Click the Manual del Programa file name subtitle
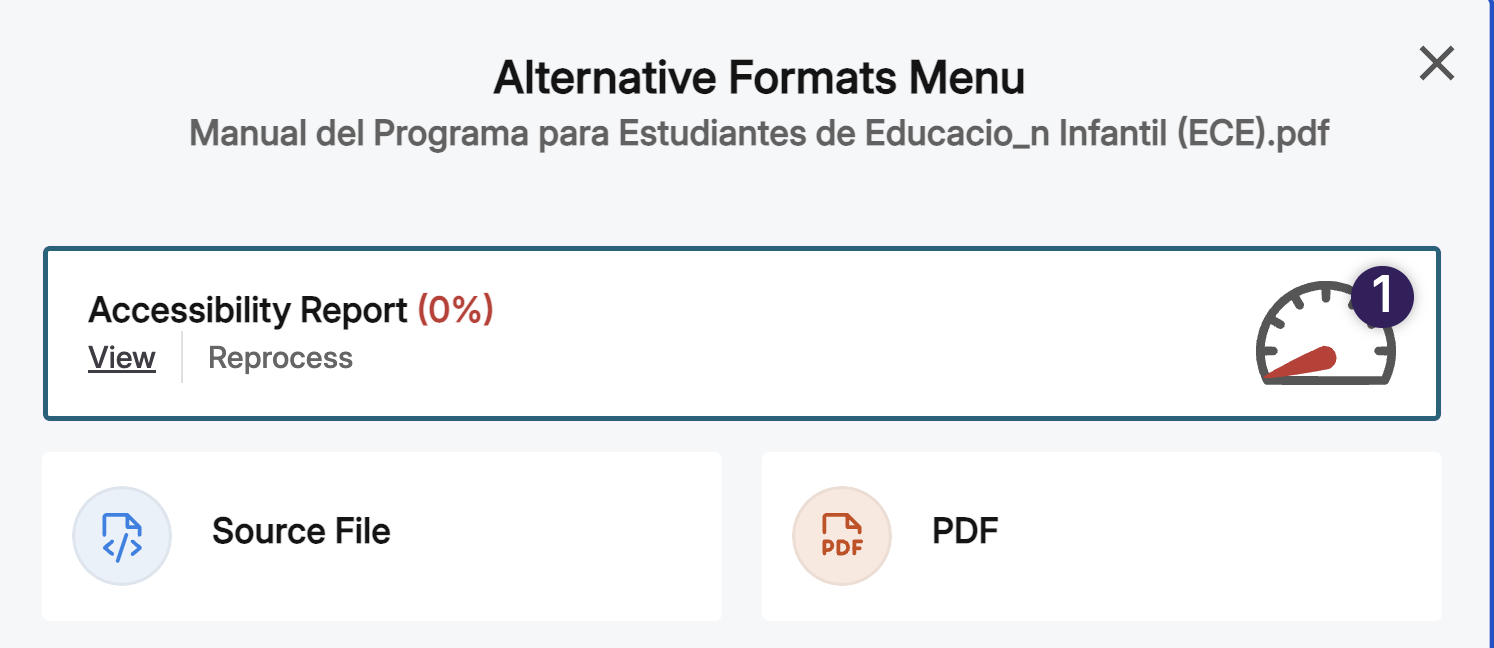Viewport: 1494px width, 648px height. pos(759,131)
